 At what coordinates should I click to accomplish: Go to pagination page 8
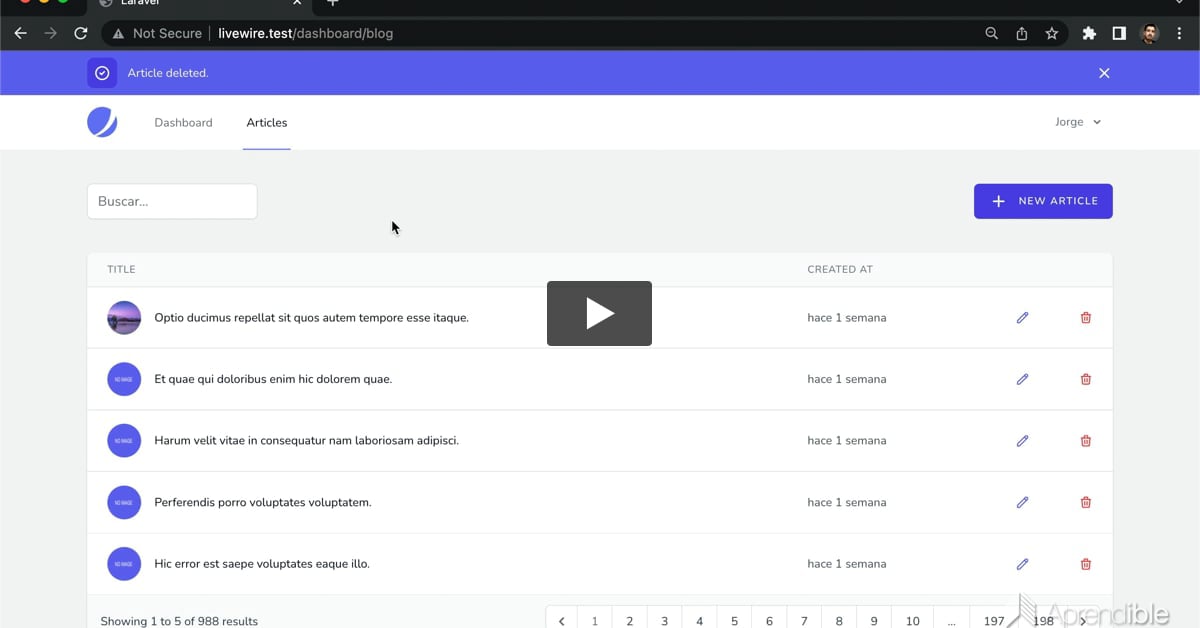[x=839, y=620]
